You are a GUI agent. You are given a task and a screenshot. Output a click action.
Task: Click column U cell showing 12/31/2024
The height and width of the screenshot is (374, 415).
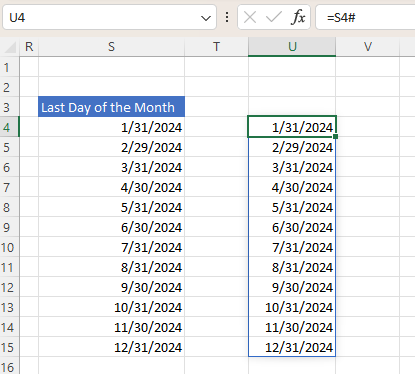[292, 347]
